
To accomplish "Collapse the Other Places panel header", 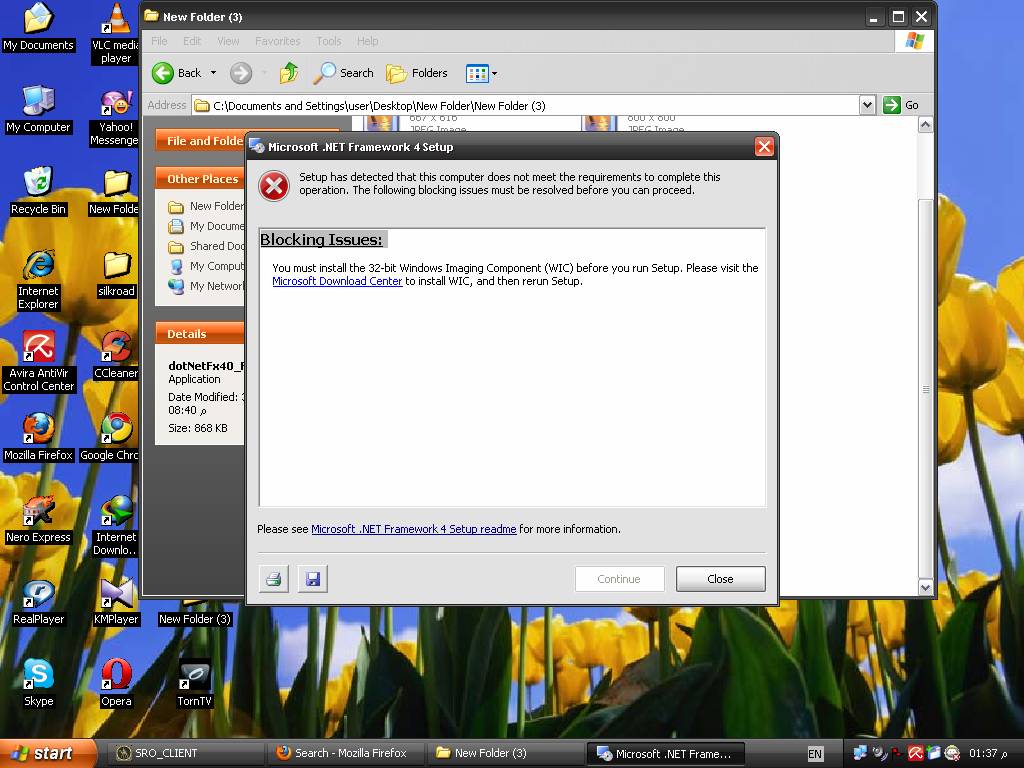I will tap(200, 179).
